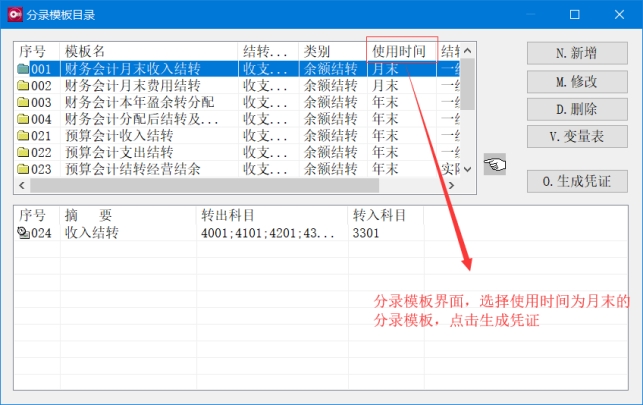Select row 财务会计分配后结转及...
The height and width of the screenshot is (405, 643).
237,119
